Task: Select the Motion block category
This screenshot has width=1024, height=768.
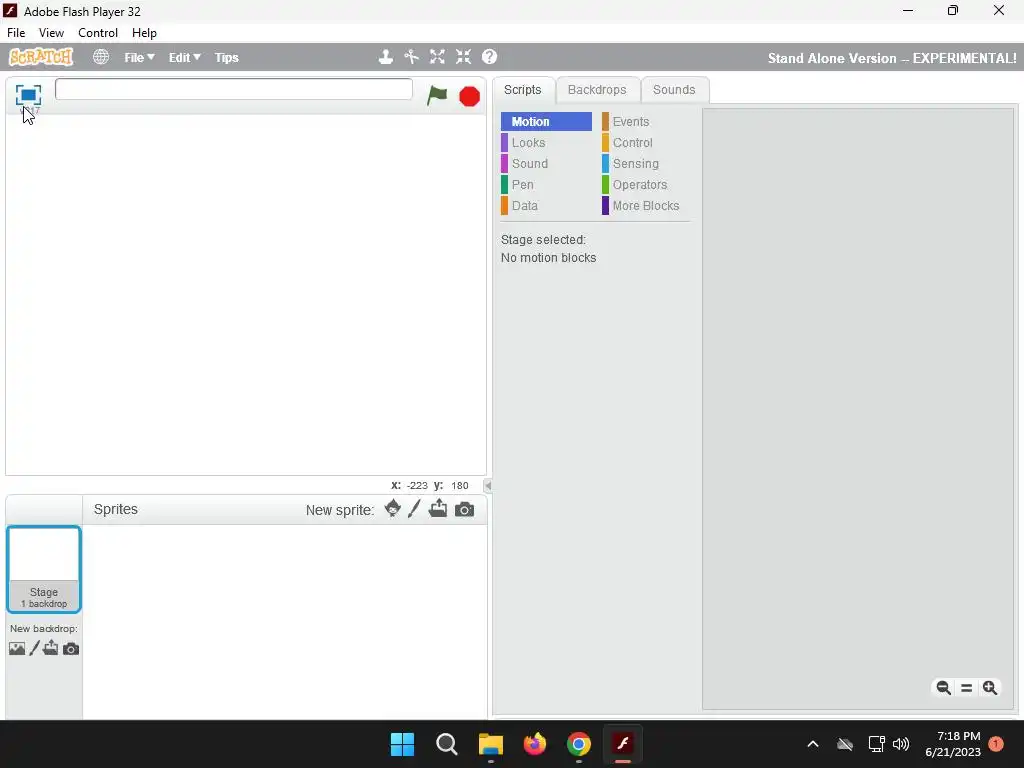Action: tap(546, 121)
